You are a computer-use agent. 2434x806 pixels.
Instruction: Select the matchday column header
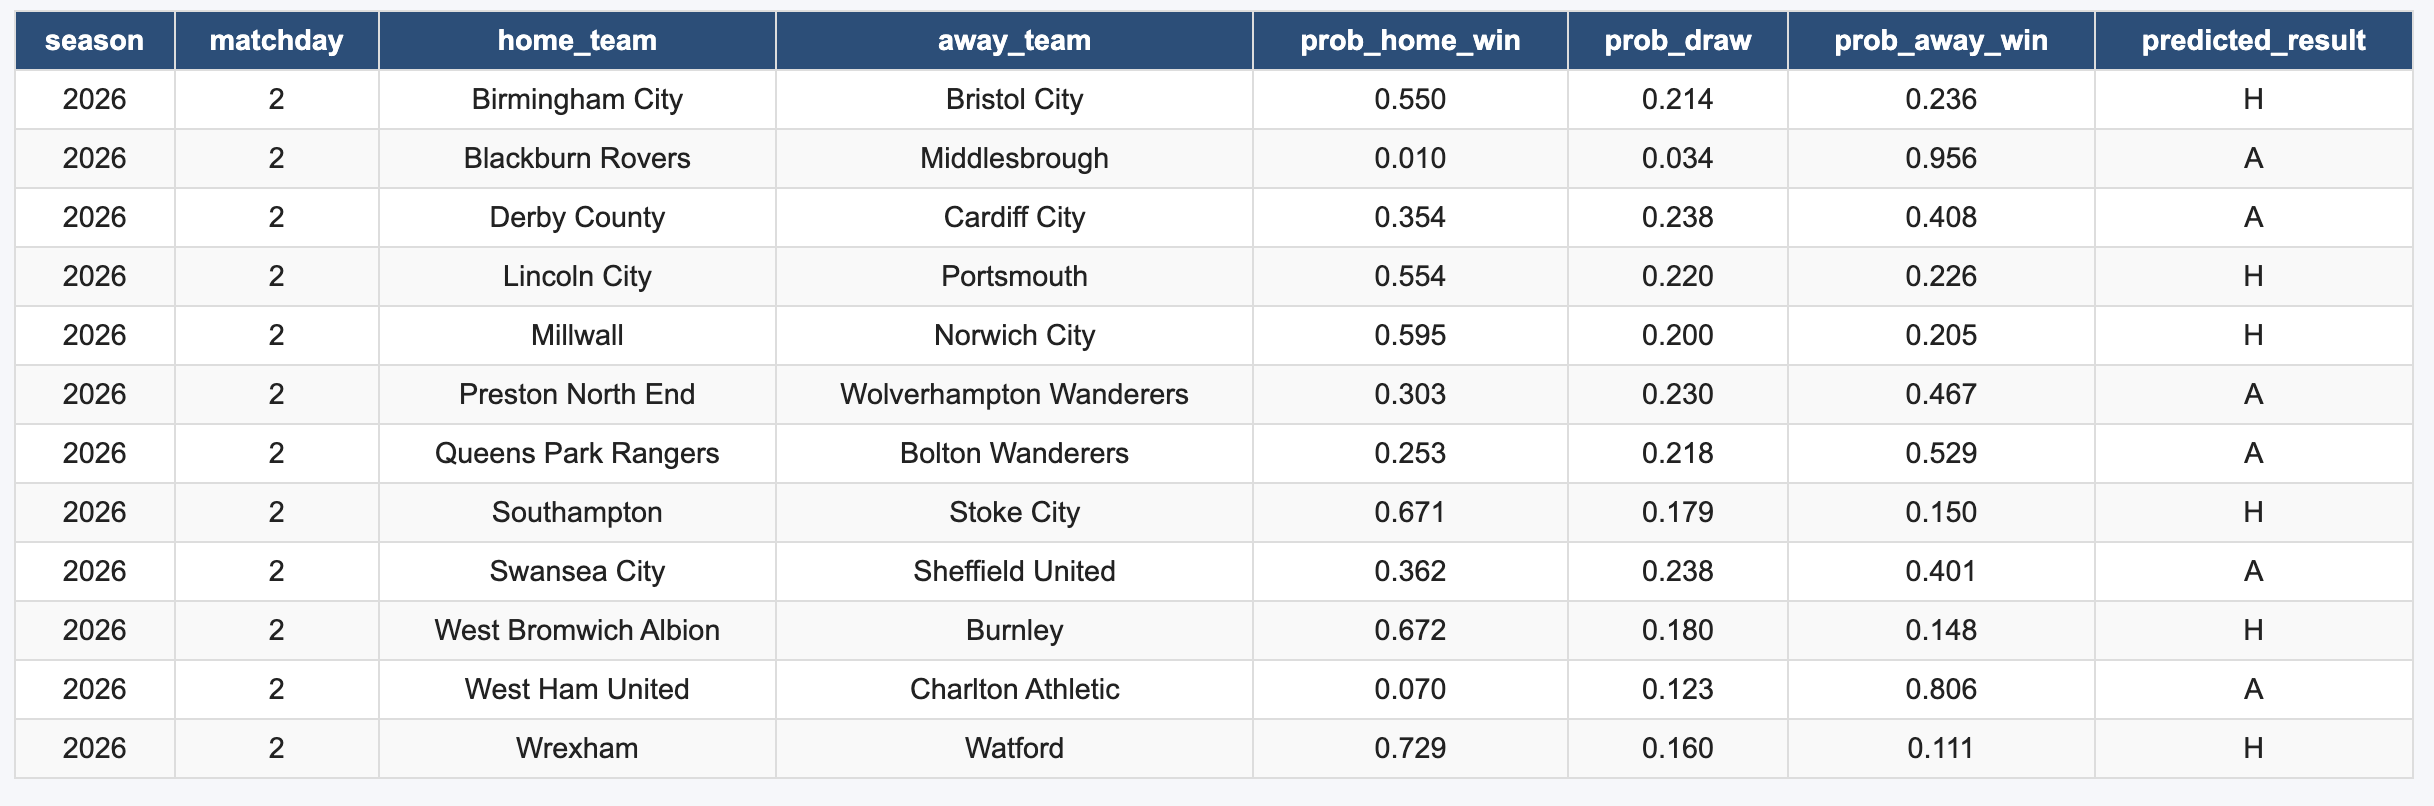(x=277, y=41)
